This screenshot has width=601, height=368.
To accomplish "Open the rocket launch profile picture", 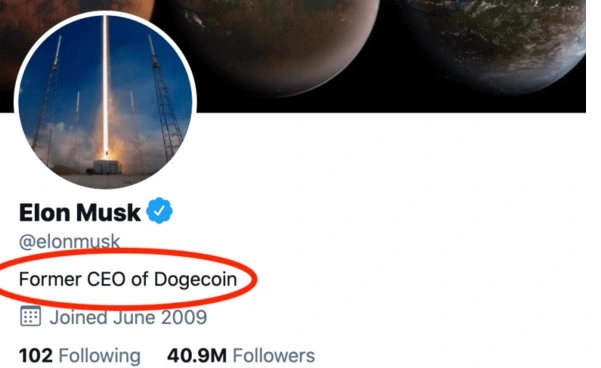I will click(x=105, y=100).
